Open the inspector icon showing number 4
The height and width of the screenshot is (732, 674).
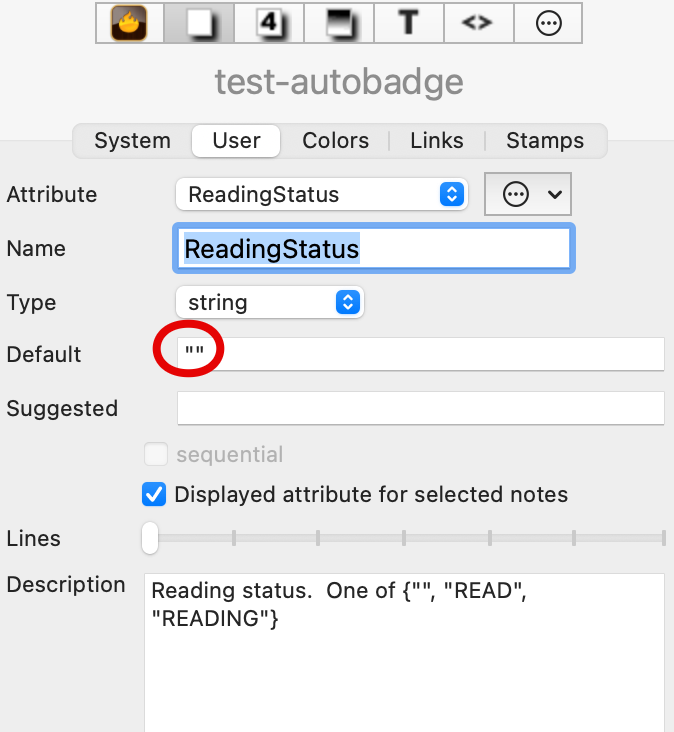pos(269,23)
